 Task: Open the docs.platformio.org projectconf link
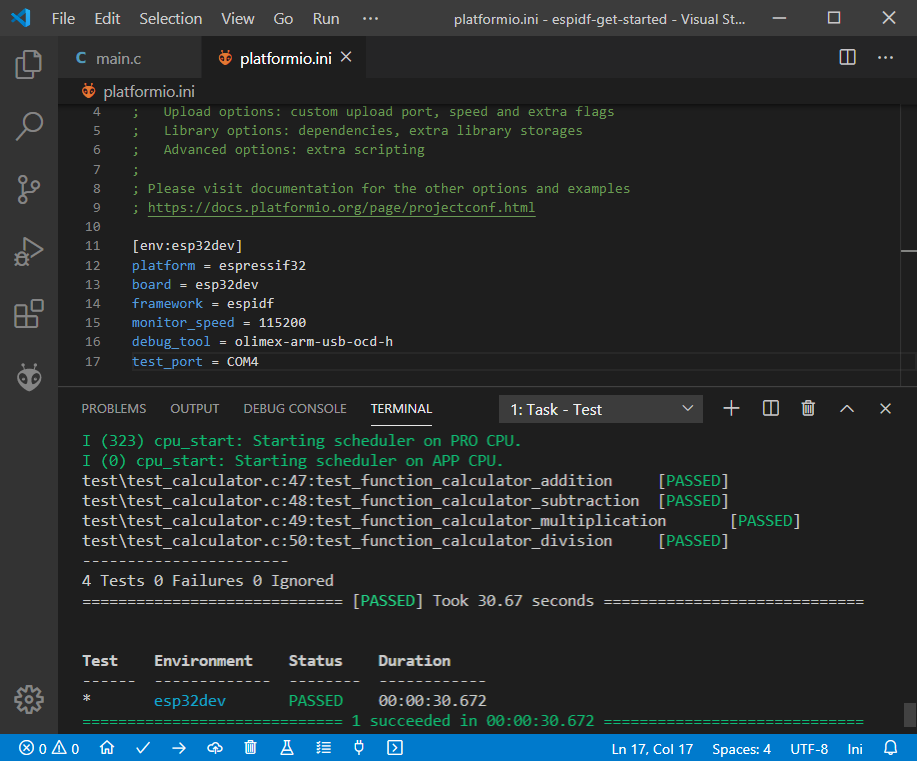pyautogui.click(x=341, y=208)
